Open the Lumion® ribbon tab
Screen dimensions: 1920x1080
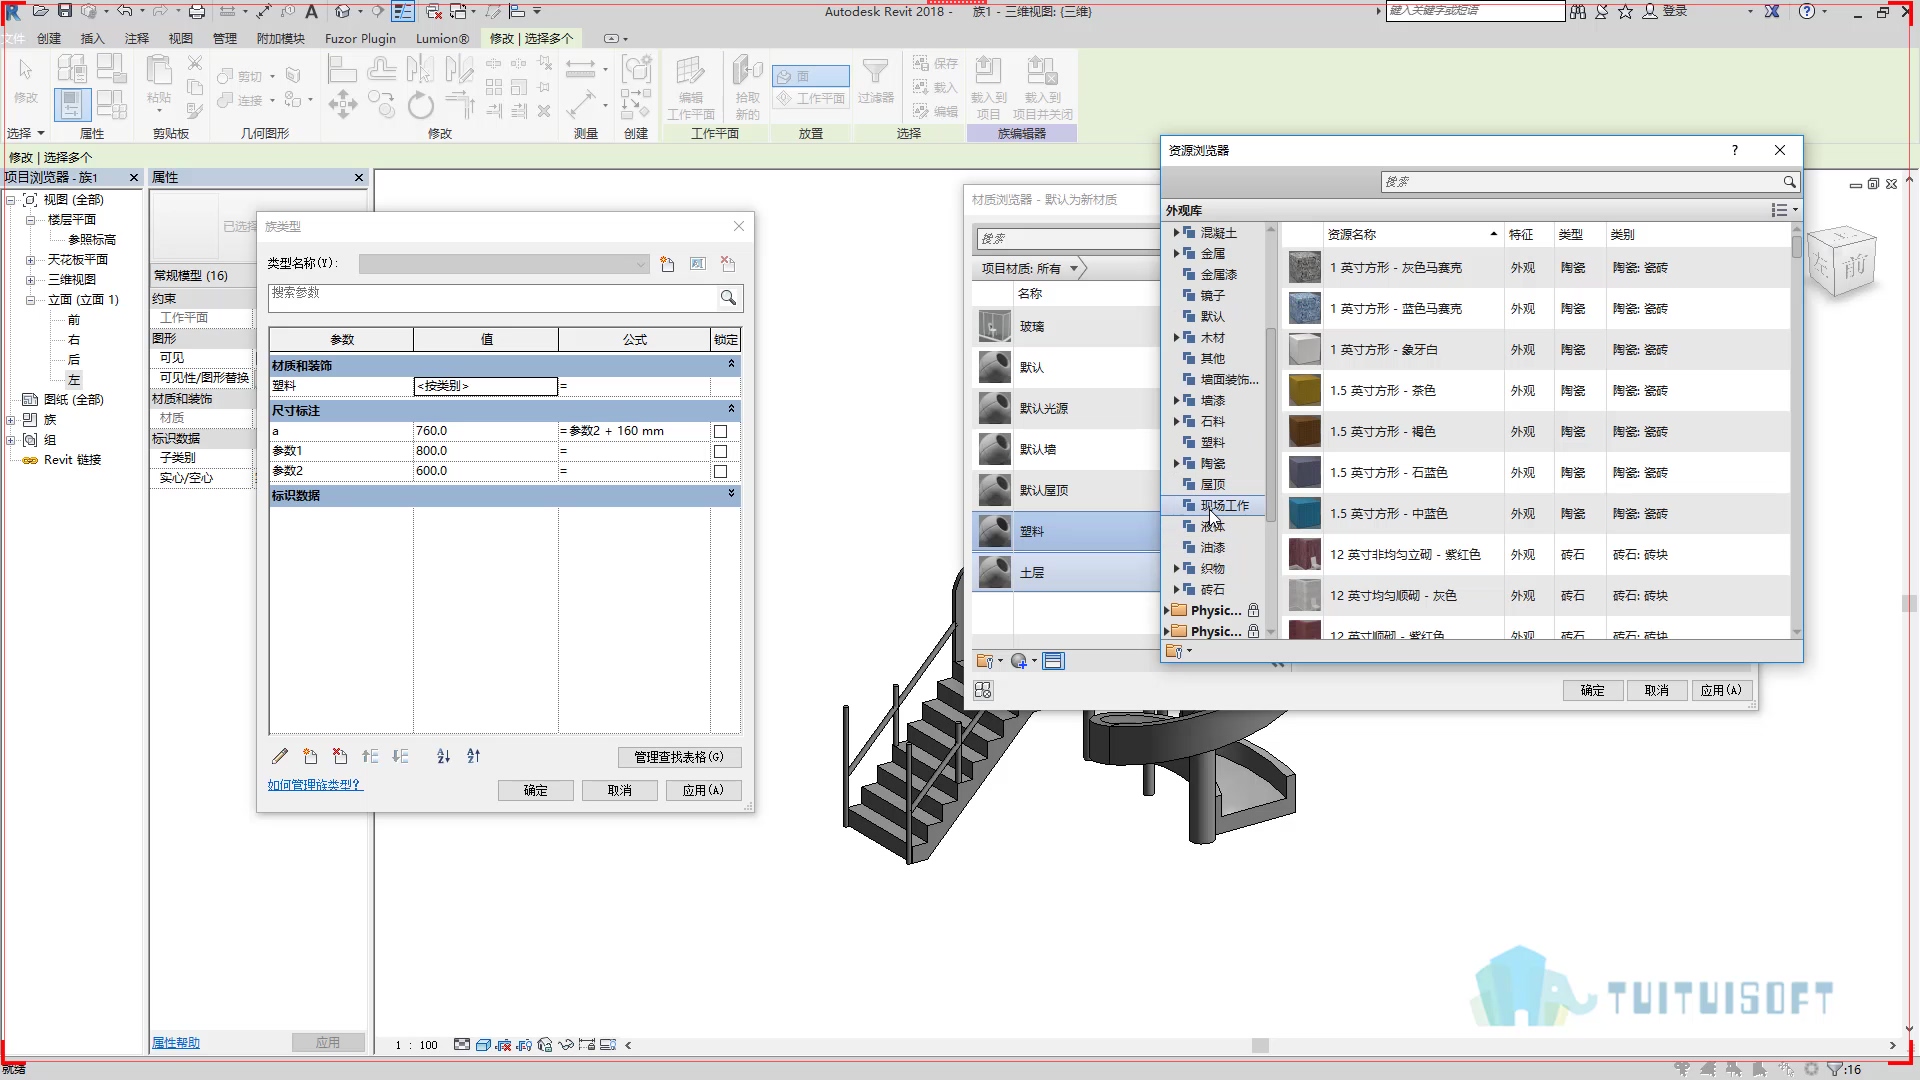[442, 38]
